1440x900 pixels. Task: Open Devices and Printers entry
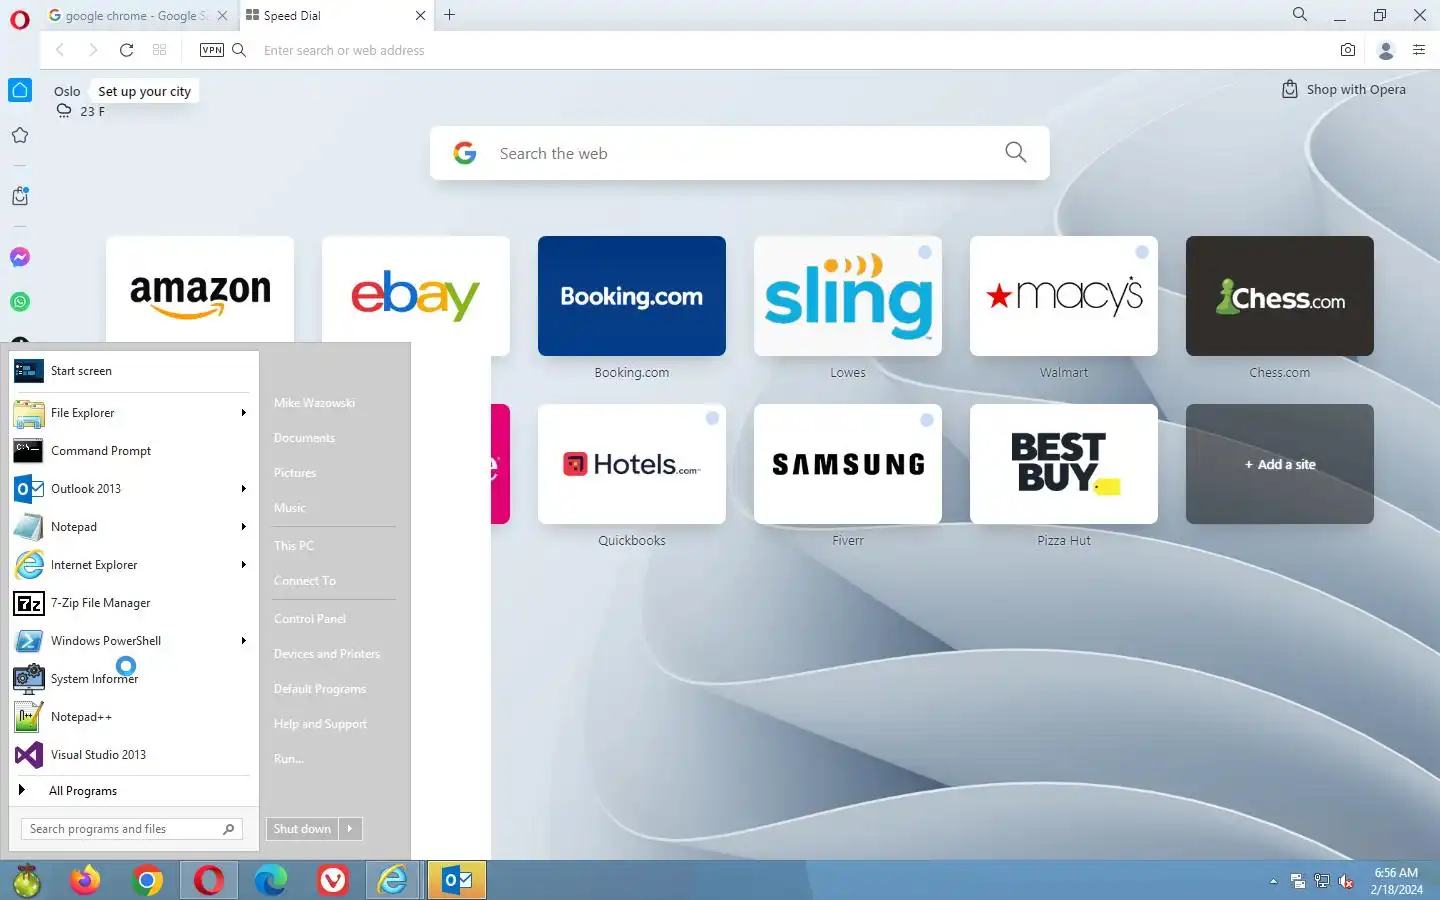(327, 654)
